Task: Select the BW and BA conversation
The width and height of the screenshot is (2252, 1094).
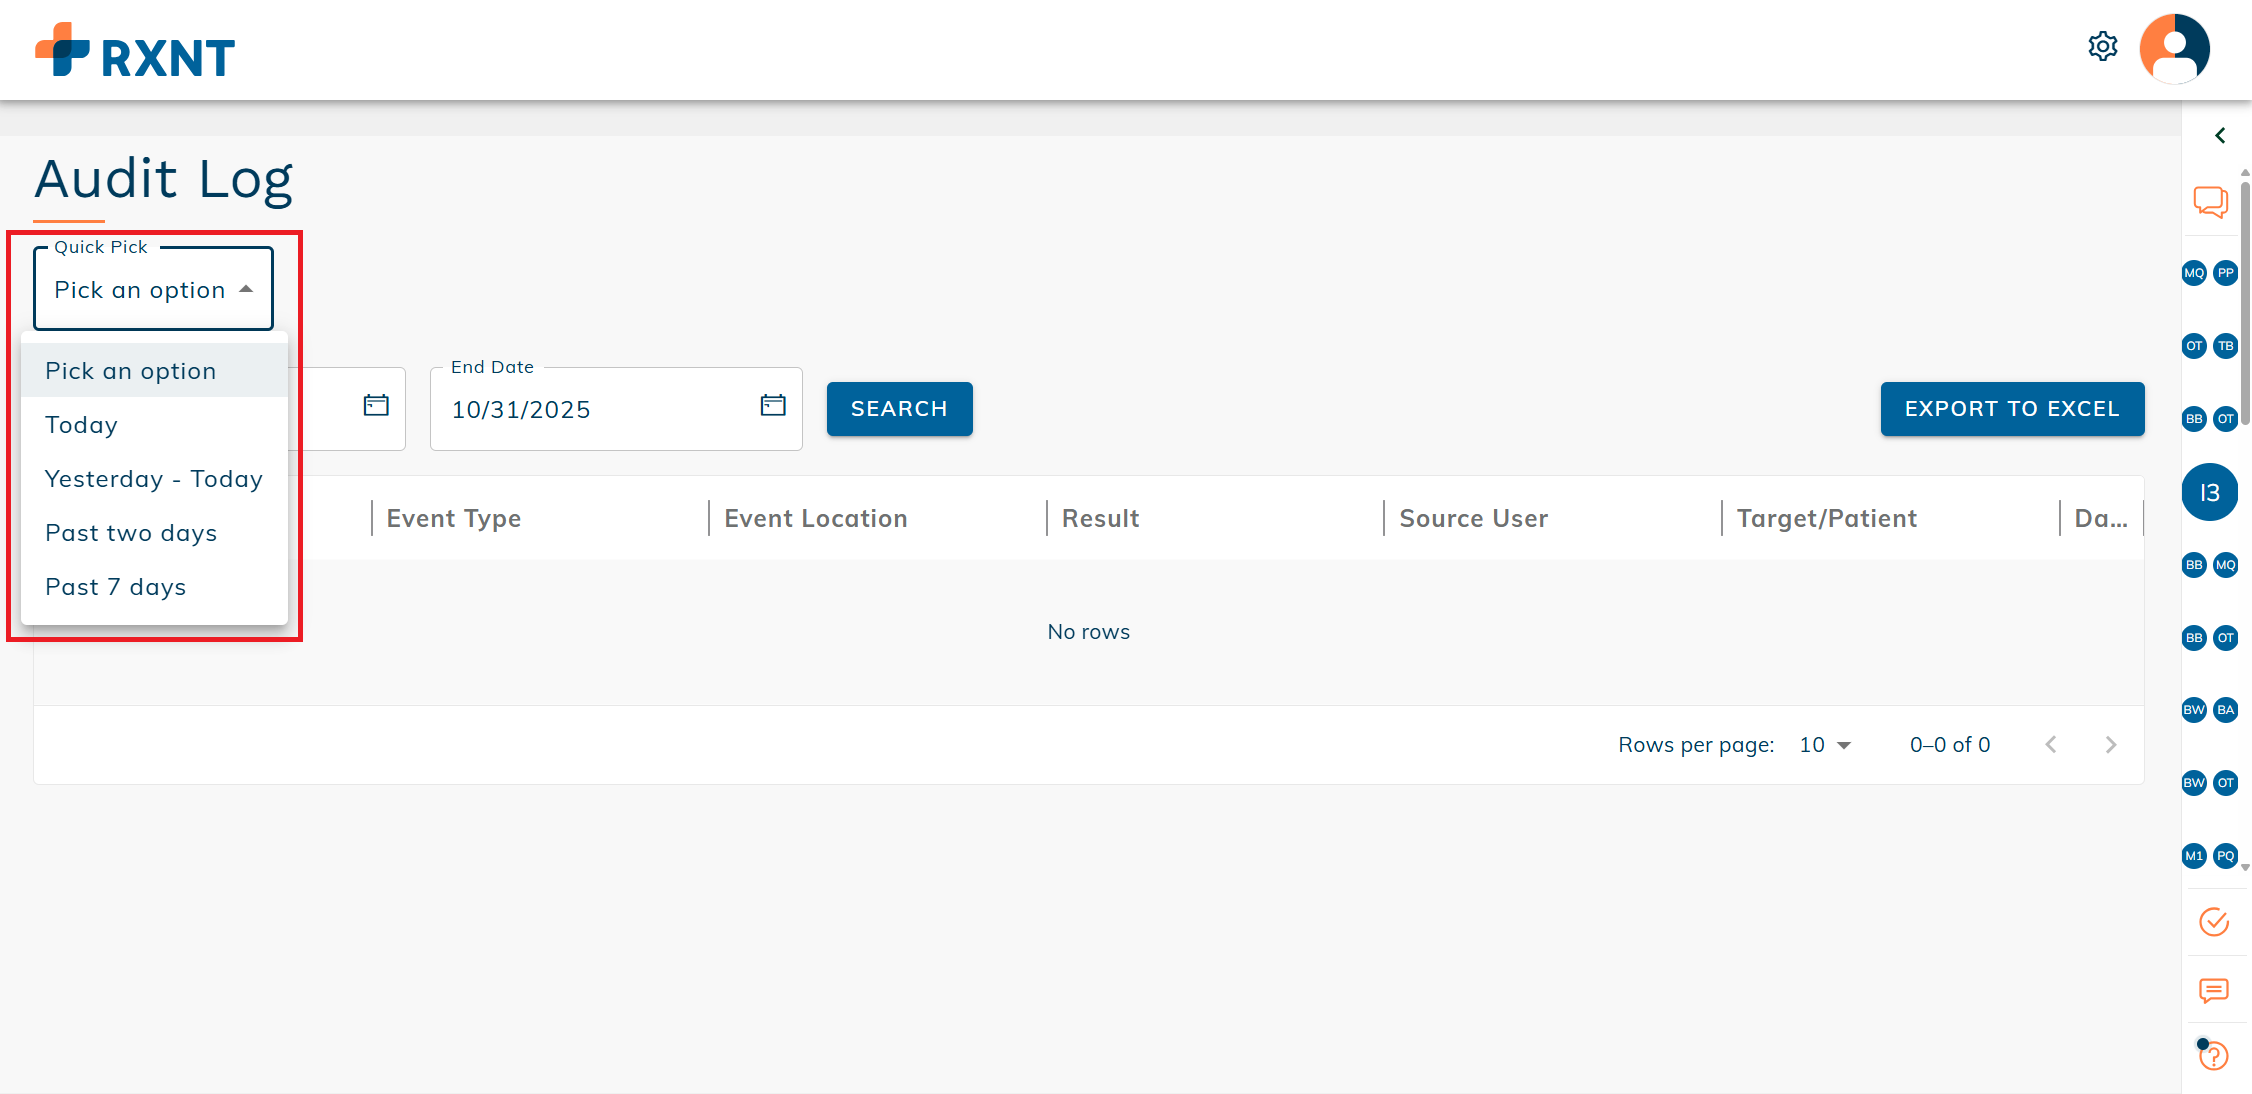Action: pos(2209,710)
